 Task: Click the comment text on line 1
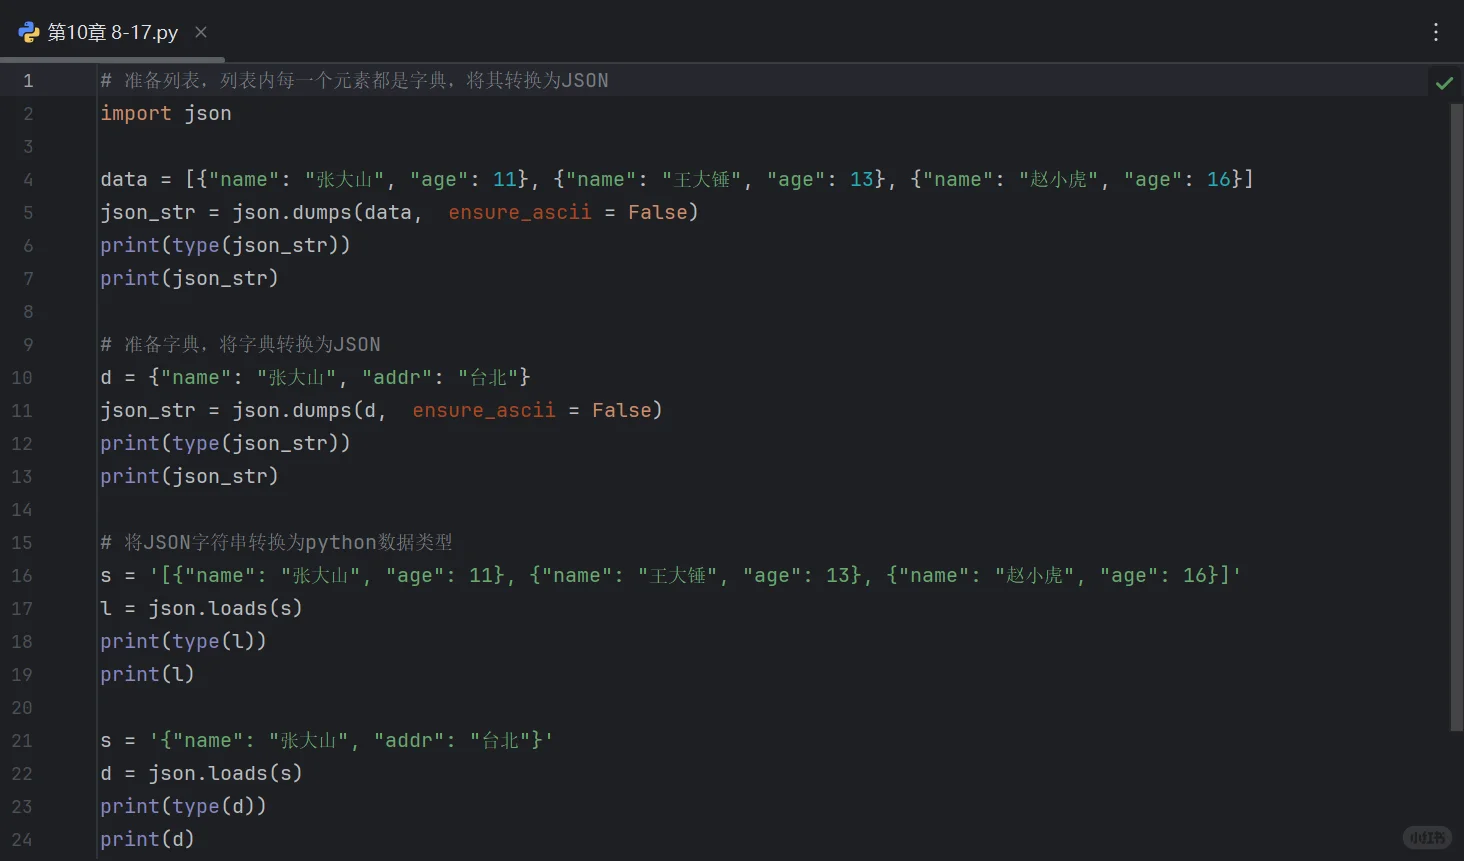tap(350, 80)
